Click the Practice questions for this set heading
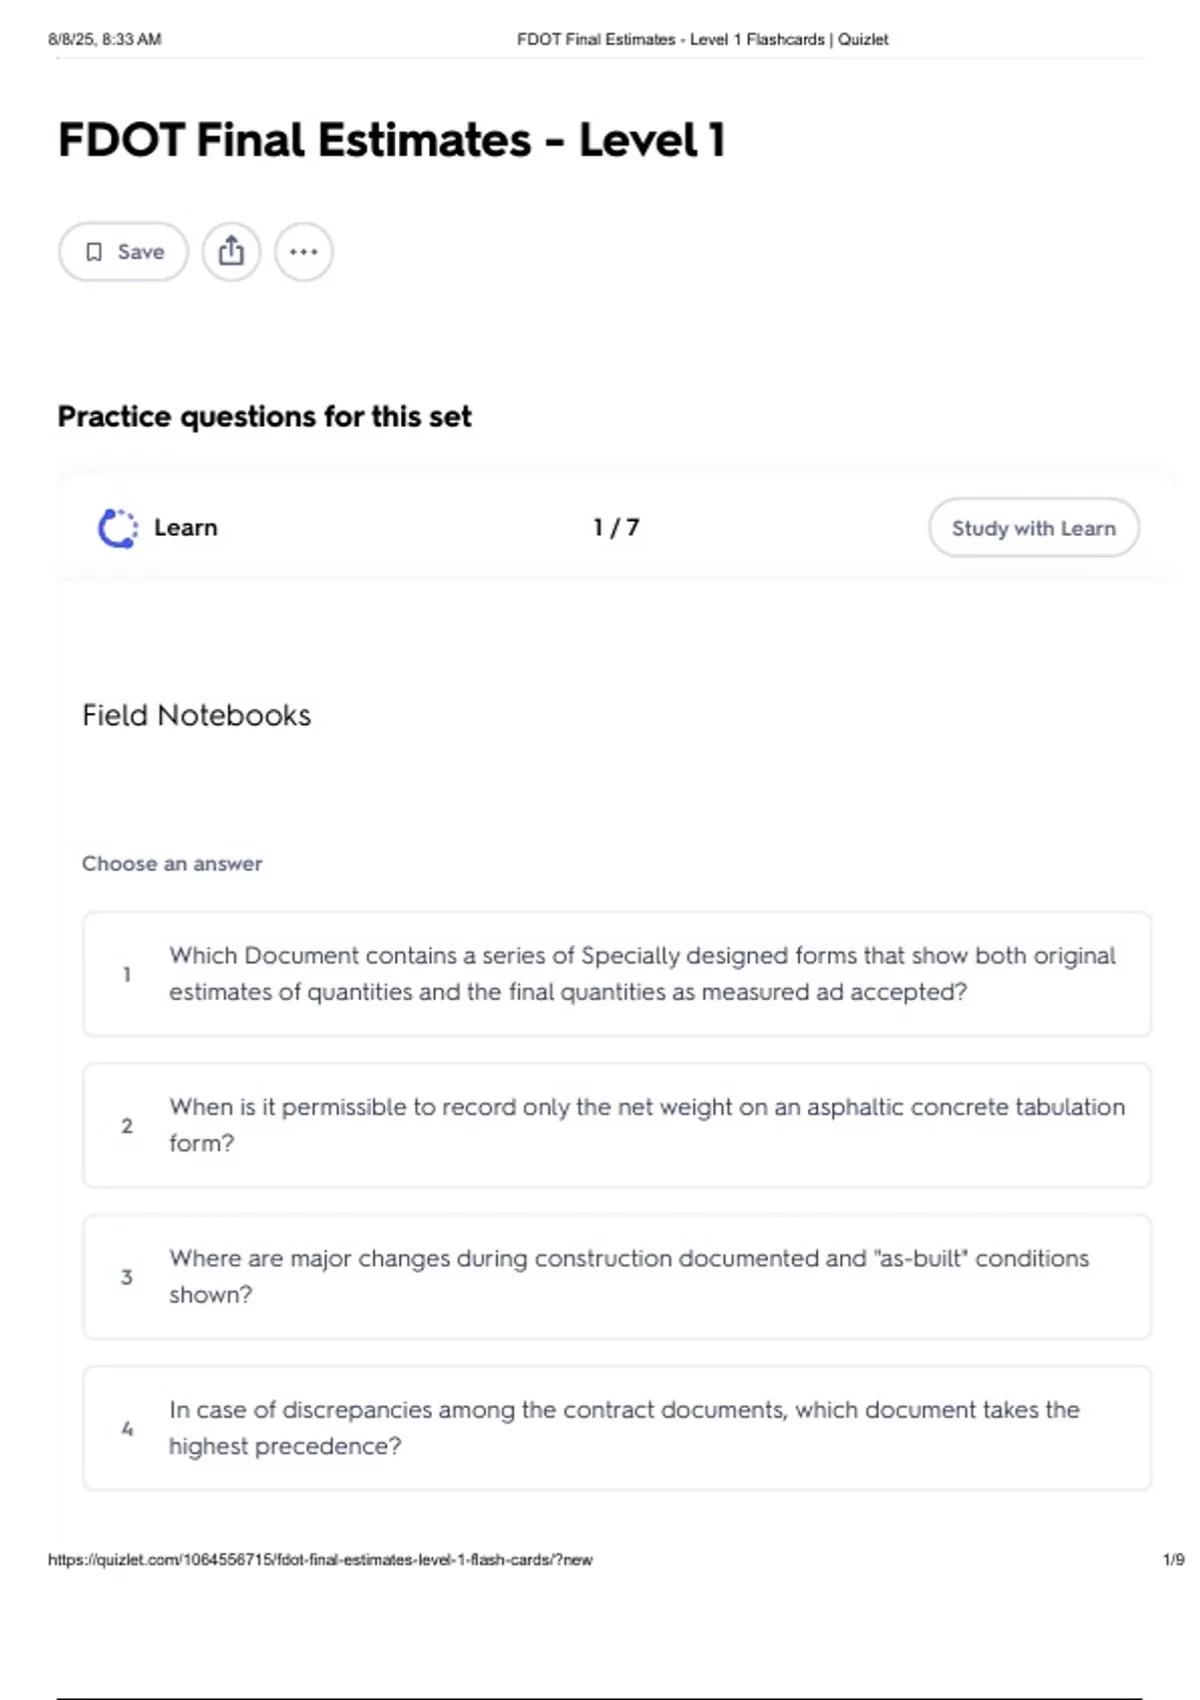Image resolution: width=1200 pixels, height=1700 pixels. [x=264, y=416]
